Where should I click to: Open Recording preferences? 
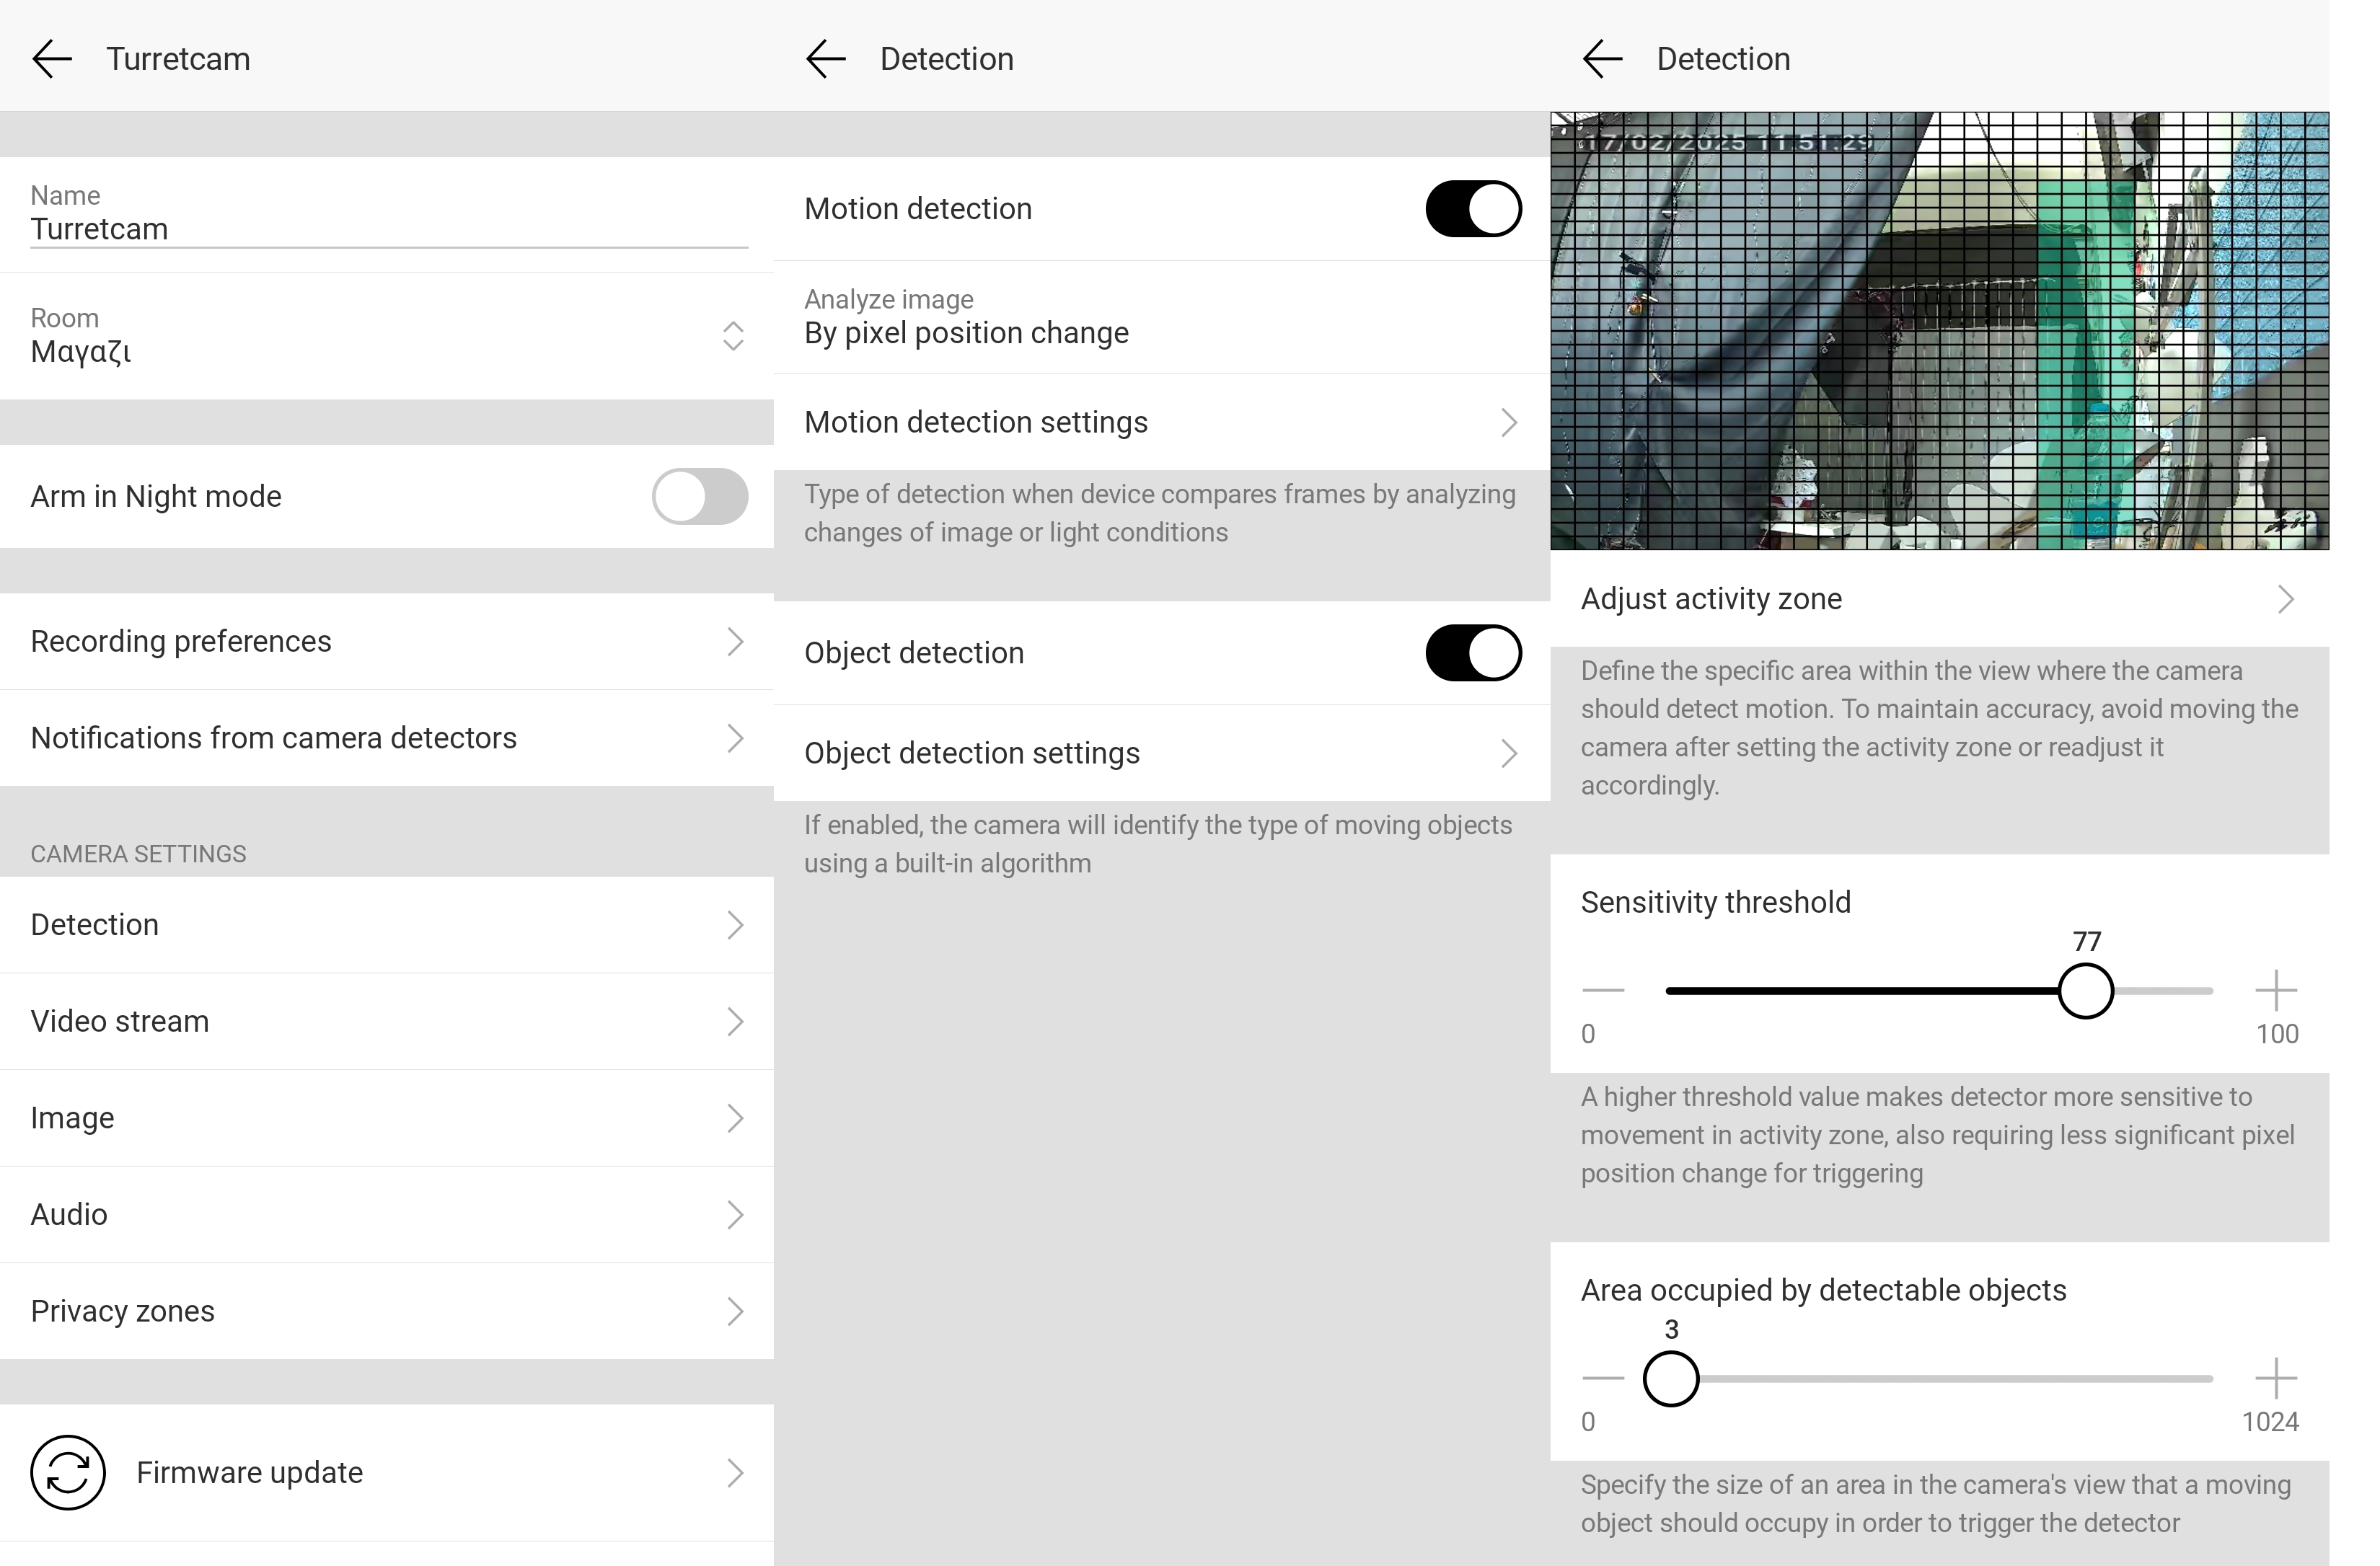click(386, 641)
